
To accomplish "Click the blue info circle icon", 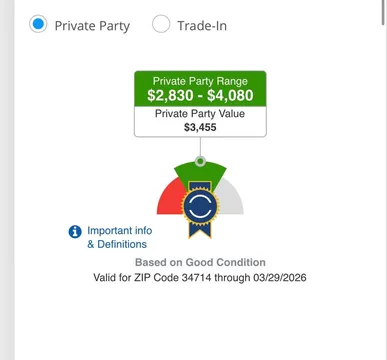I will (x=75, y=231).
